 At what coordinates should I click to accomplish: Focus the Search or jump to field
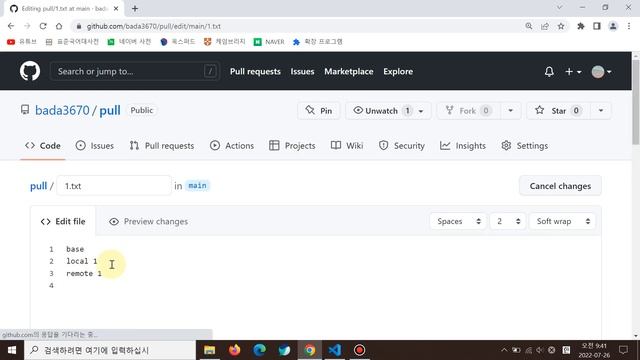pyautogui.click(x=135, y=71)
